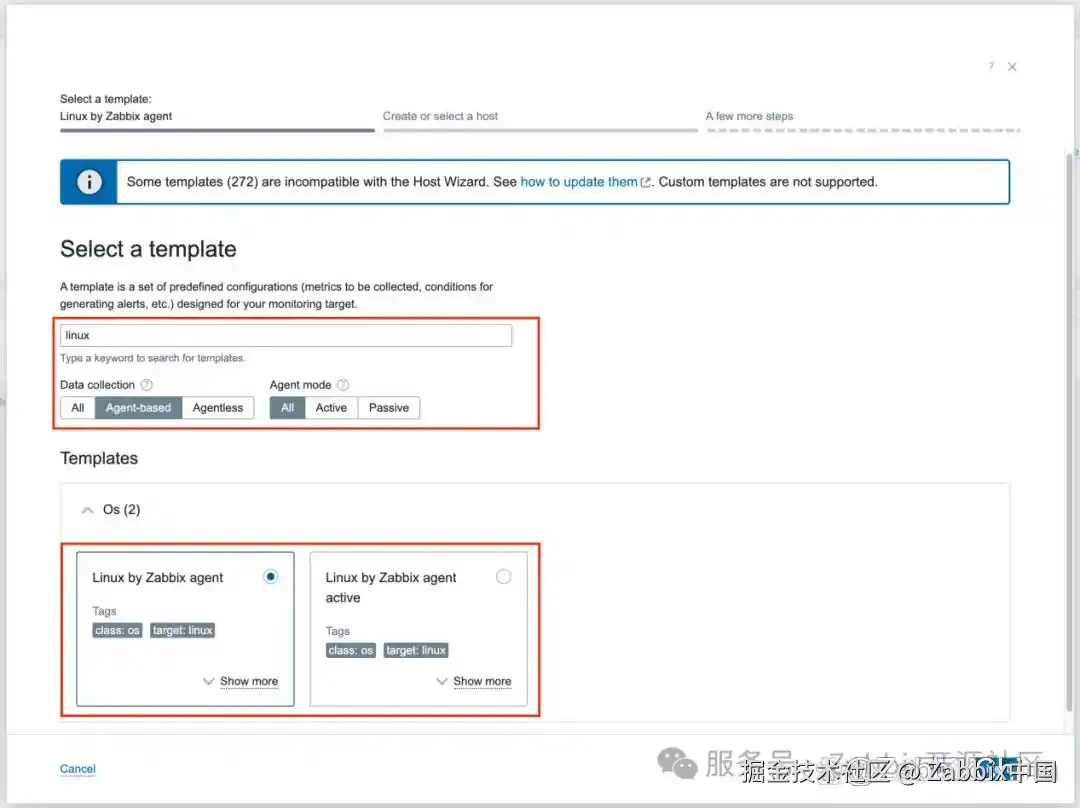Click the Agent mode help icon
Screen dimensions: 1080x808
[343, 385]
